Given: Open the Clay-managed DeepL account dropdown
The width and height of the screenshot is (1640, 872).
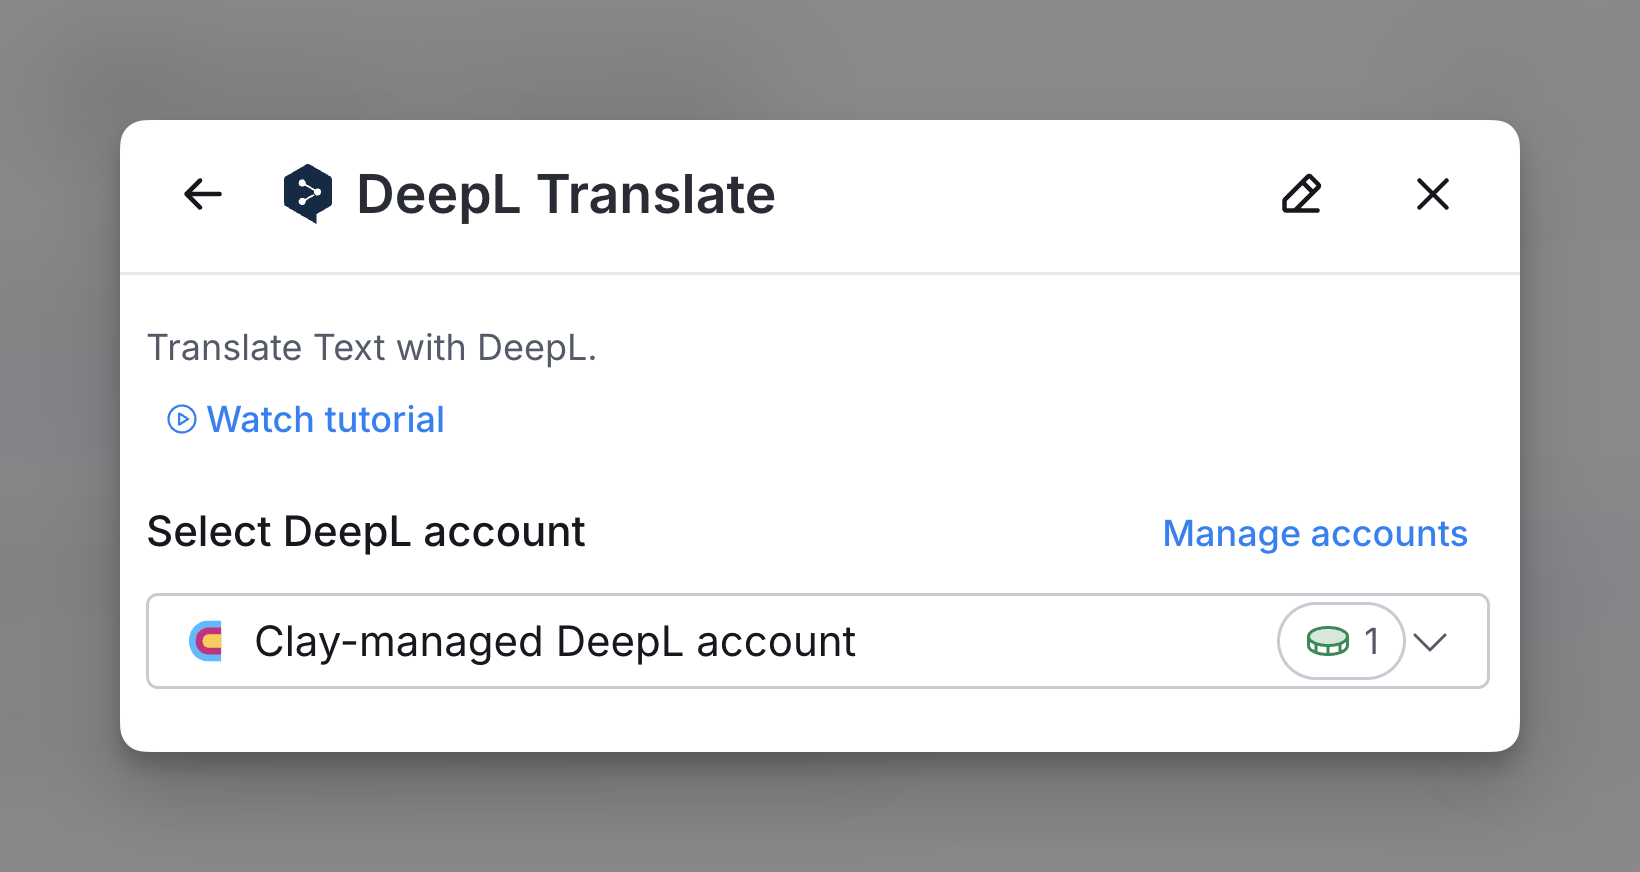Looking at the screenshot, I should click(x=818, y=641).
